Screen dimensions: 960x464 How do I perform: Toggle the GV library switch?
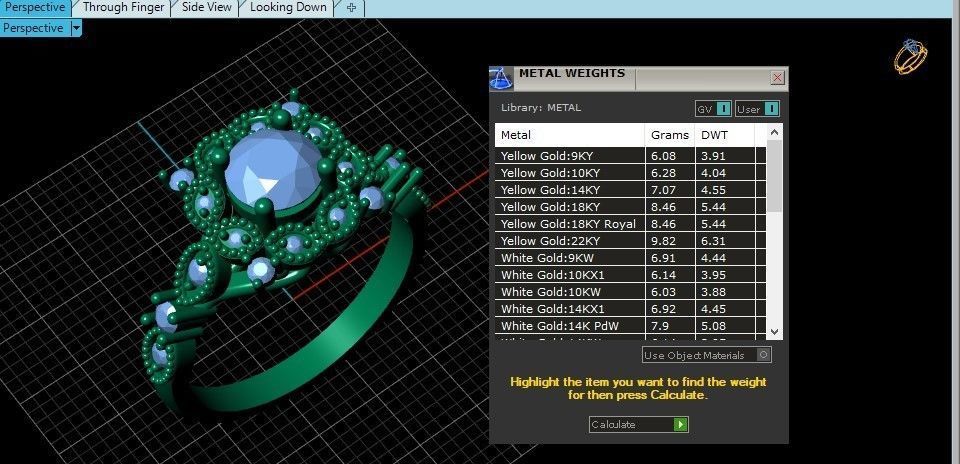(713, 109)
